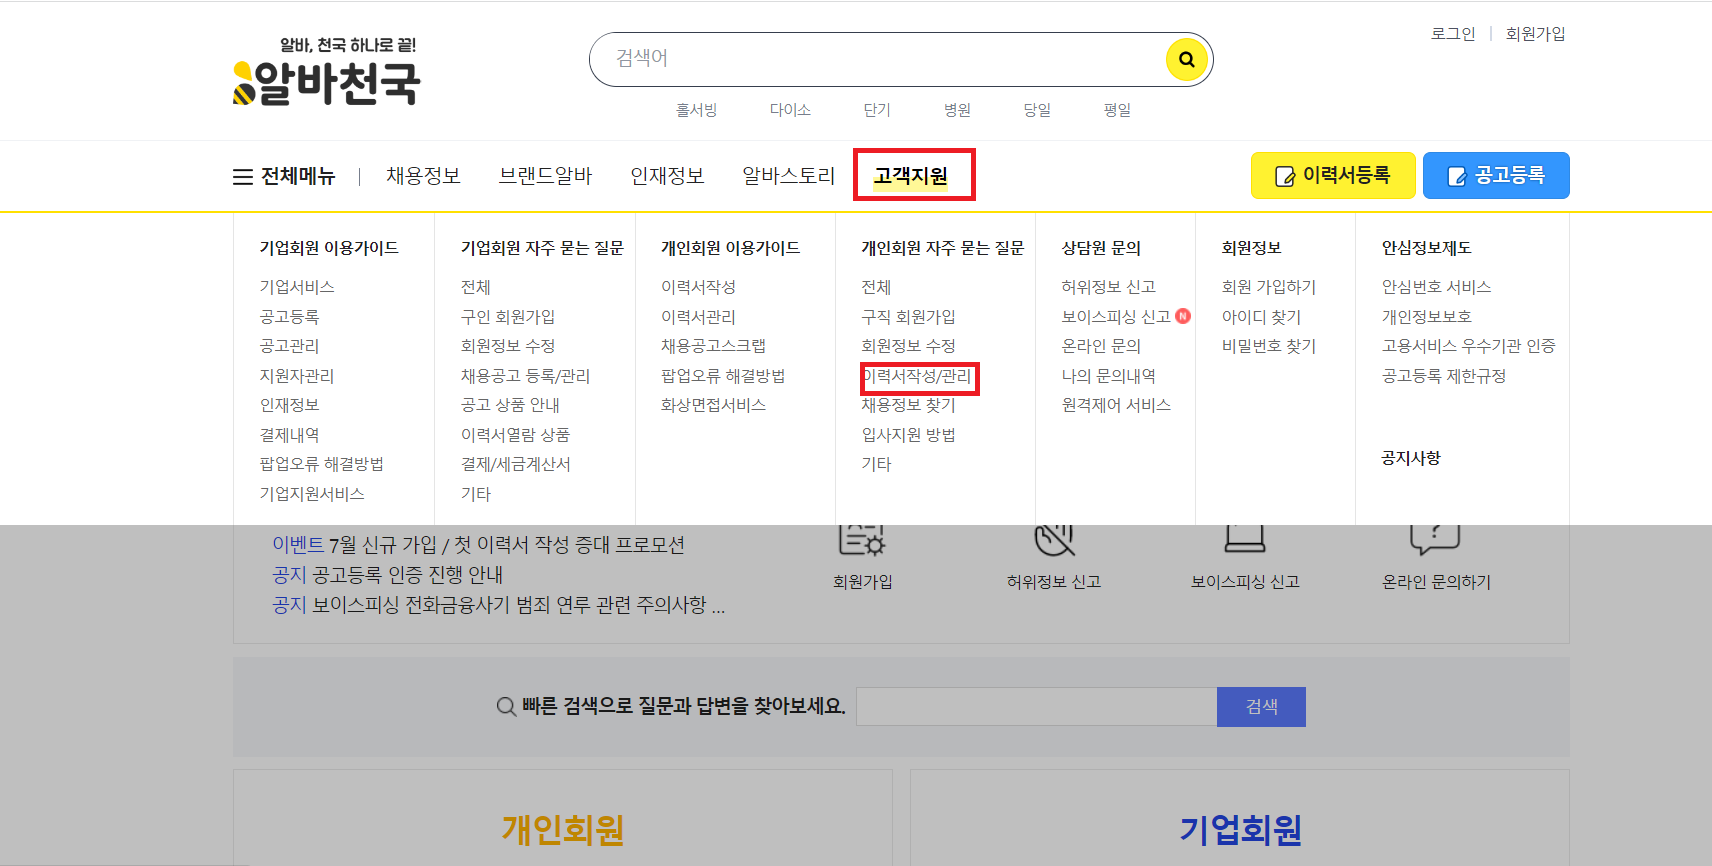Click the 병원 suggested keyword

tap(957, 110)
